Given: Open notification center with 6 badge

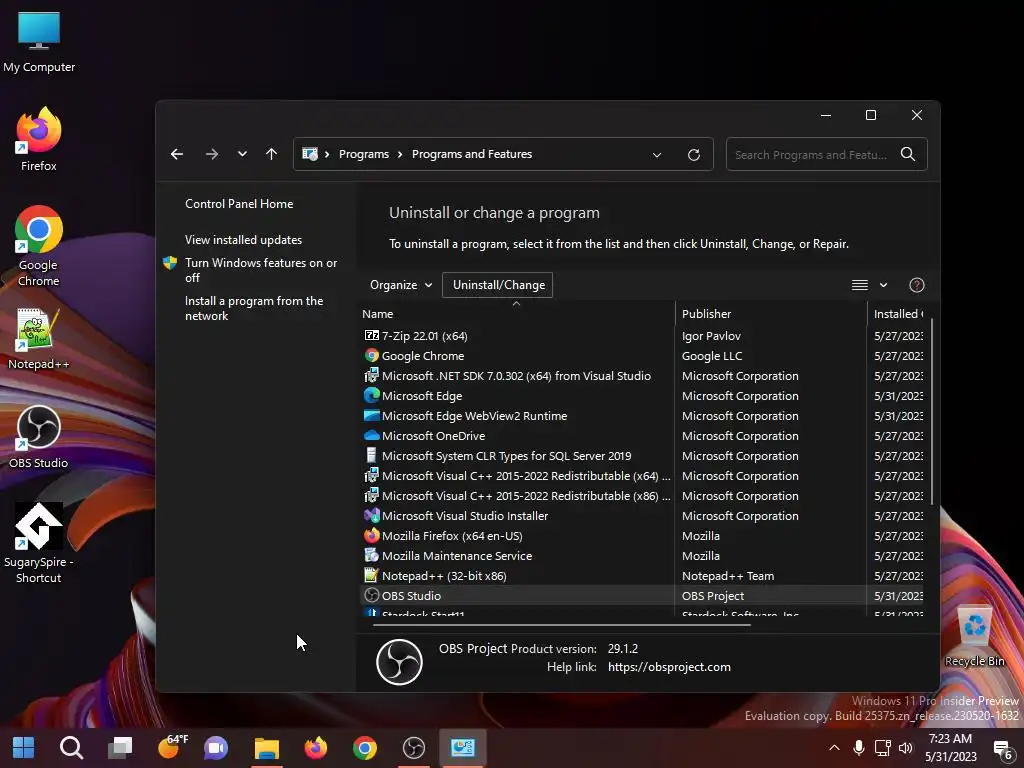Looking at the screenshot, I should 1002,749.
